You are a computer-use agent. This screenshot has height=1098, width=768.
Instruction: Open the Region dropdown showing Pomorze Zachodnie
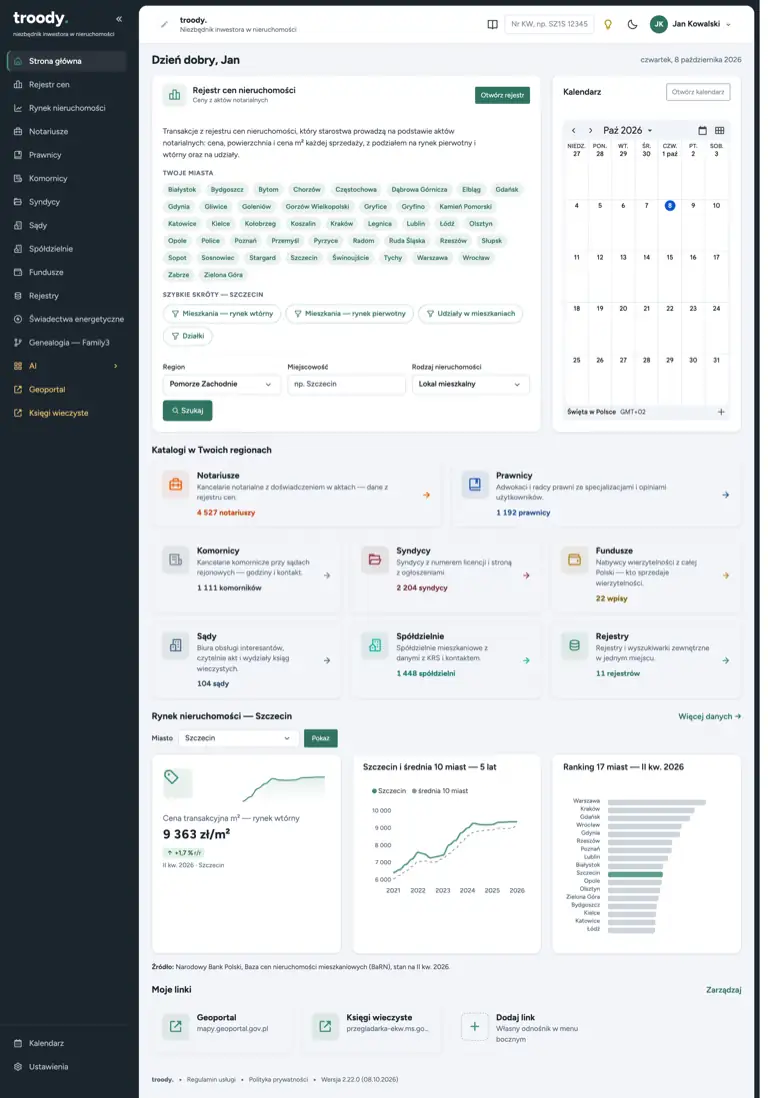coord(221,384)
